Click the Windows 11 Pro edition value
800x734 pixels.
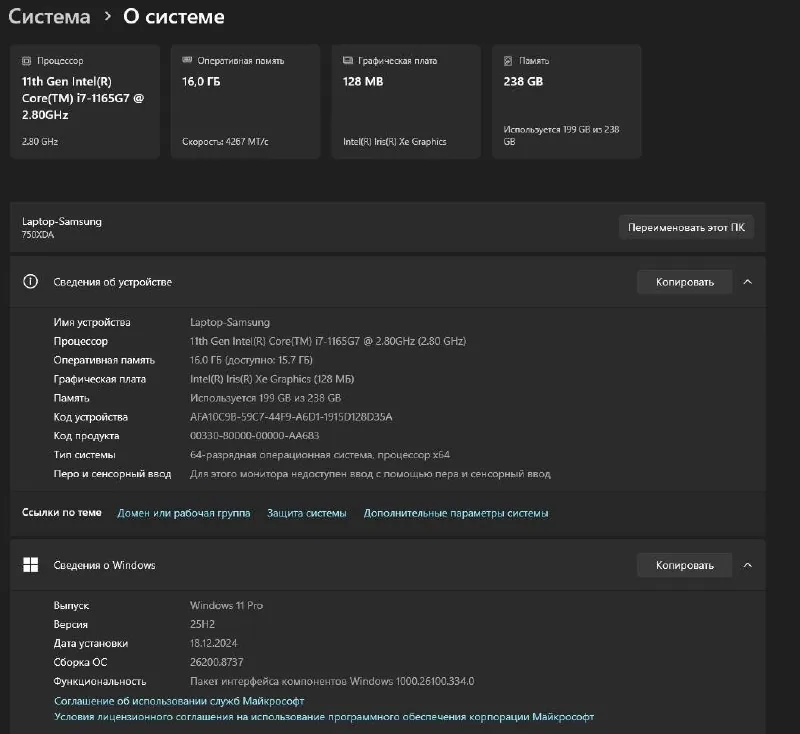[227, 605]
